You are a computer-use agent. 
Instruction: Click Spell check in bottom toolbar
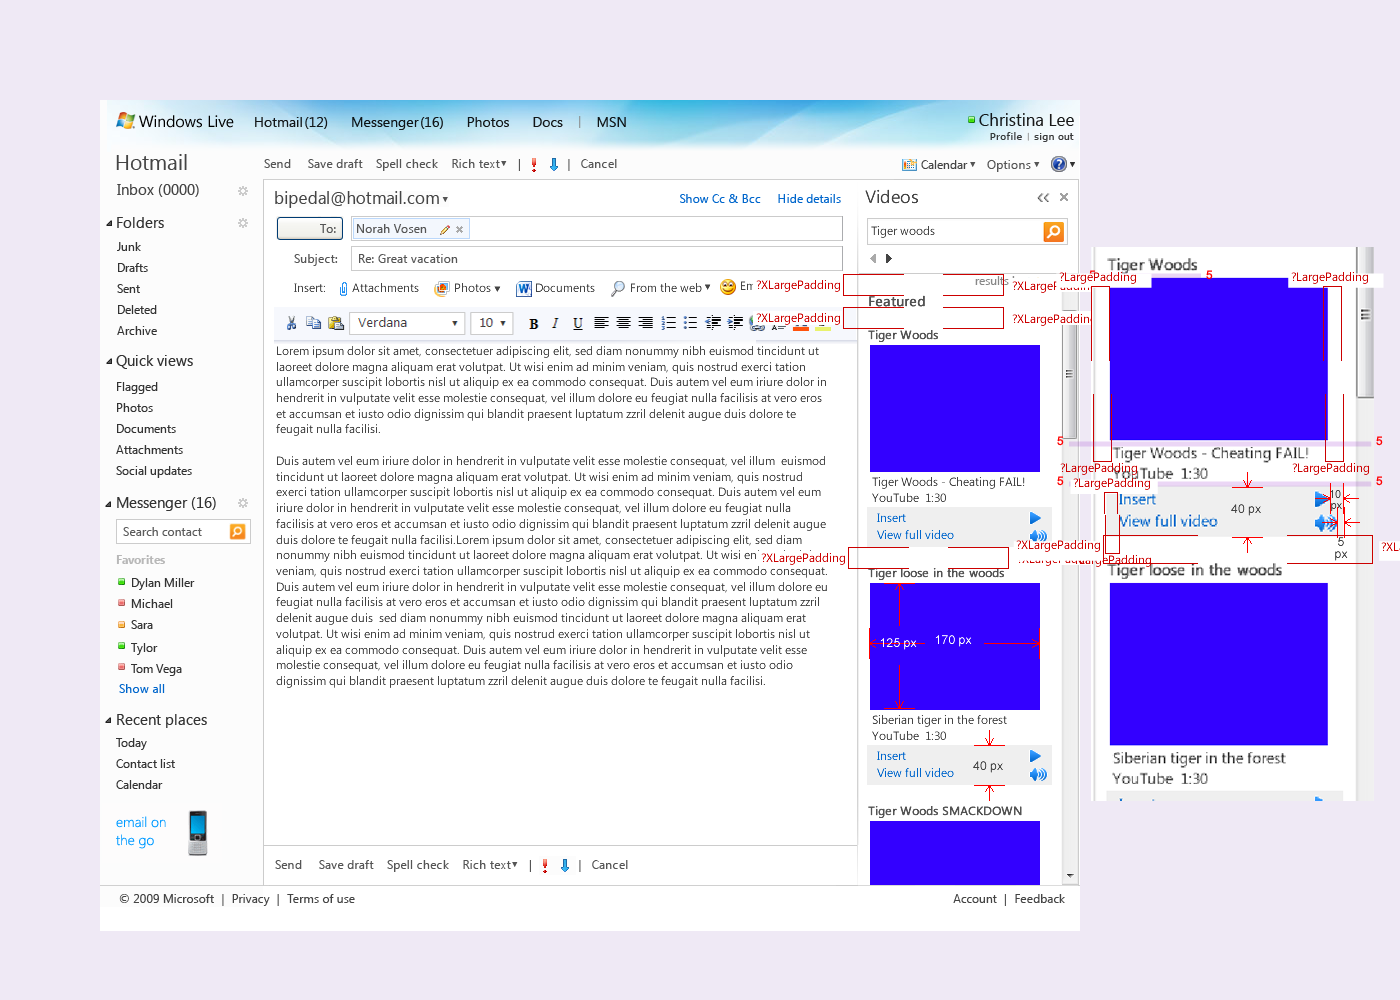(417, 865)
